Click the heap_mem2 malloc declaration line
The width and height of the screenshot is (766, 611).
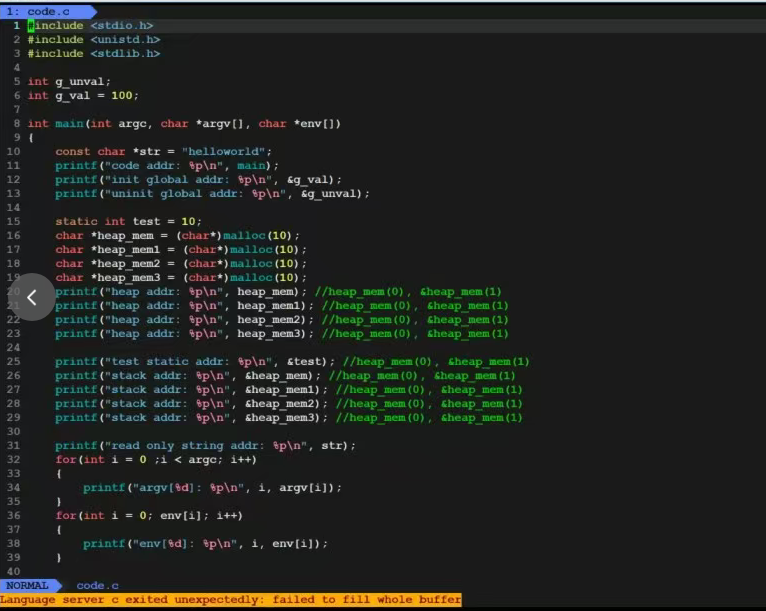click(x=181, y=263)
